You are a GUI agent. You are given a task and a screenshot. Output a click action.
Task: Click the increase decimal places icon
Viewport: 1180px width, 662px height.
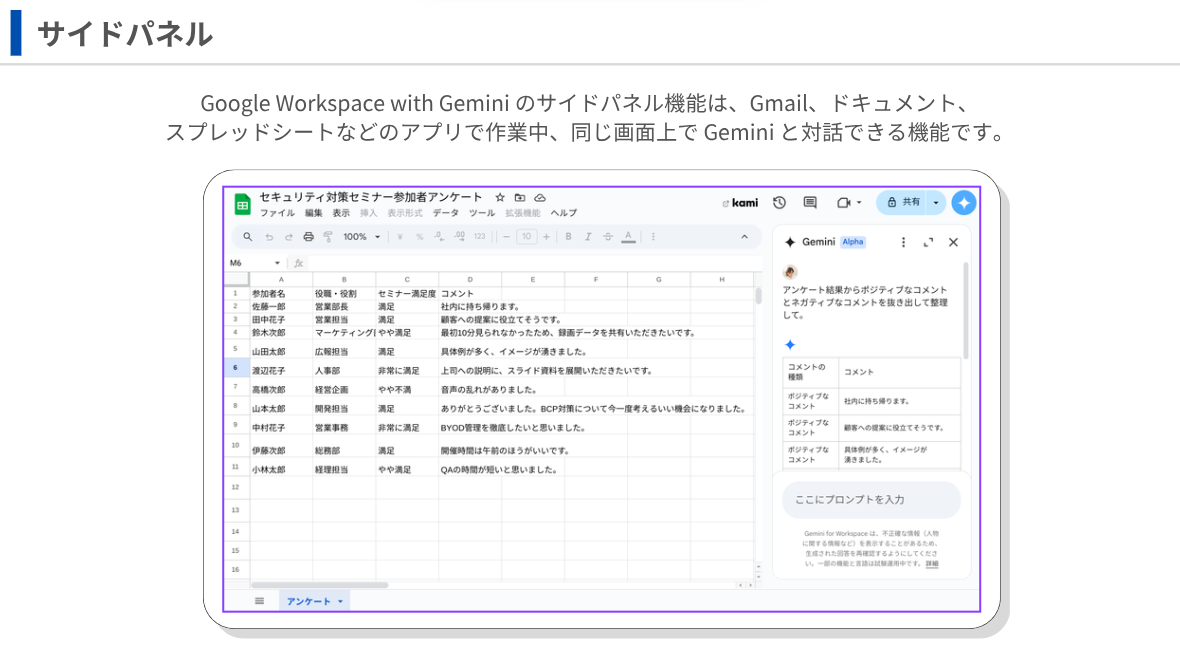(459, 237)
